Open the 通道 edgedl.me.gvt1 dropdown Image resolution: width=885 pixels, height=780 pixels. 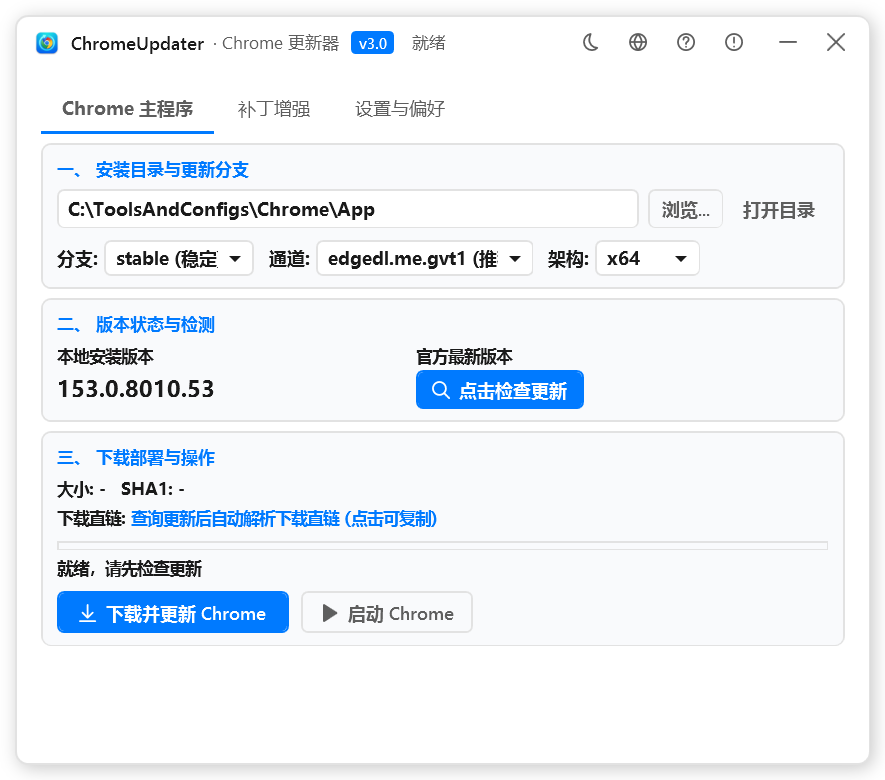[x=424, y=258]
